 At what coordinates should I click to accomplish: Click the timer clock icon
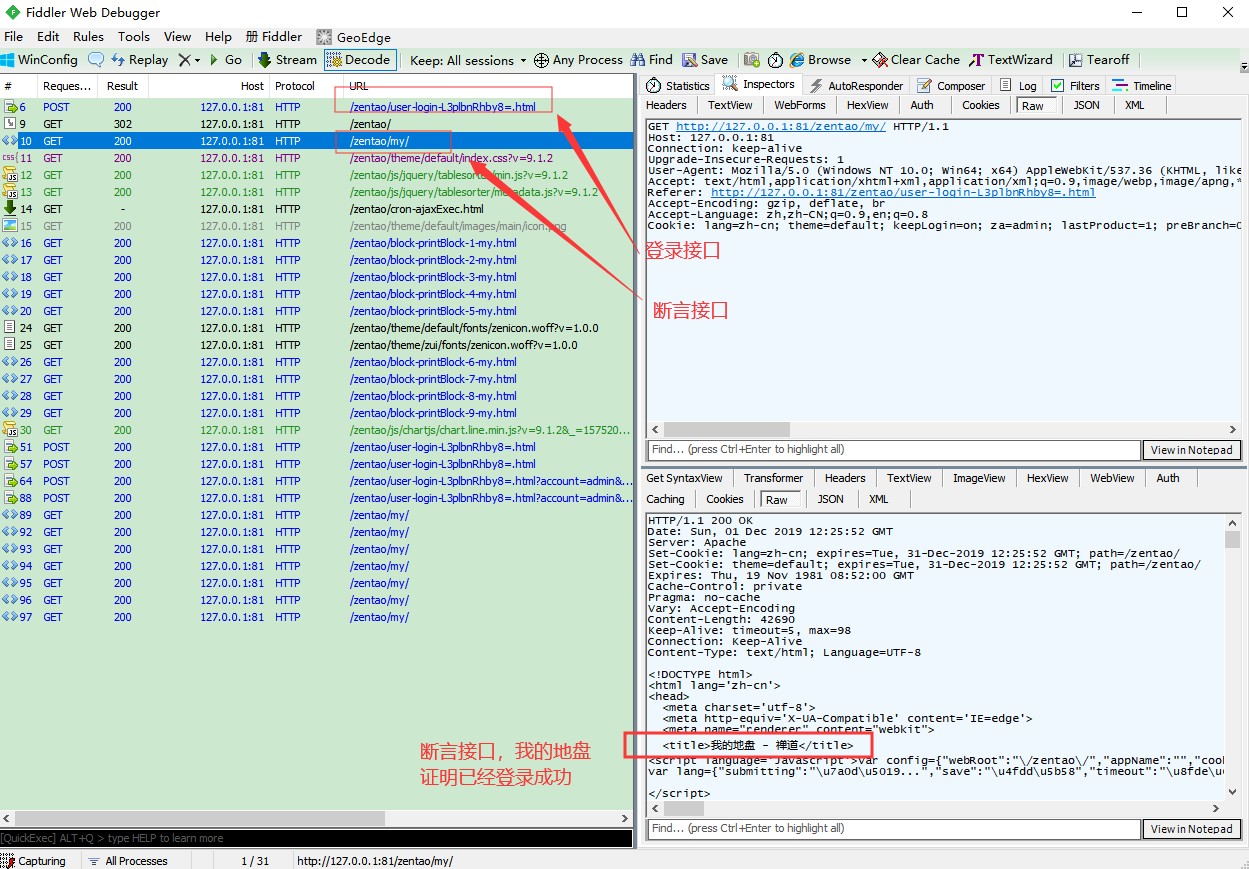click(x=775, y=60)
